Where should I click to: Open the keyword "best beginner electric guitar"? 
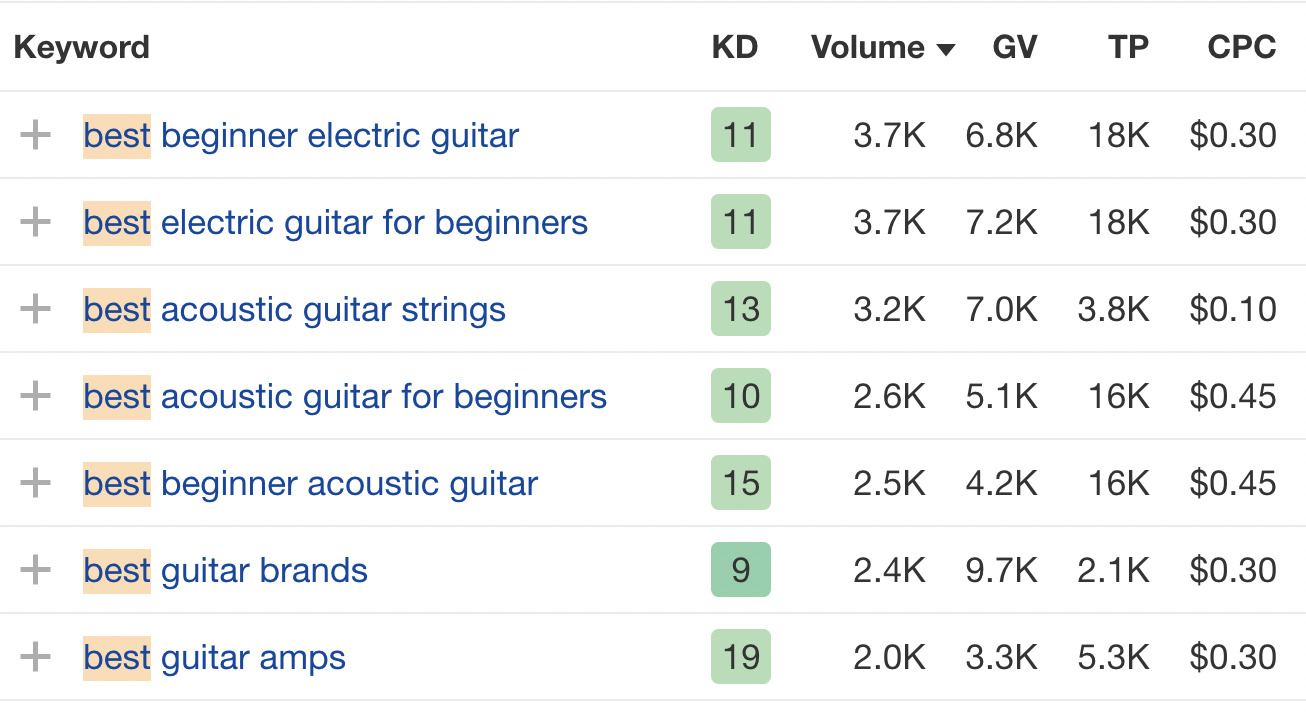pos(300,134)
